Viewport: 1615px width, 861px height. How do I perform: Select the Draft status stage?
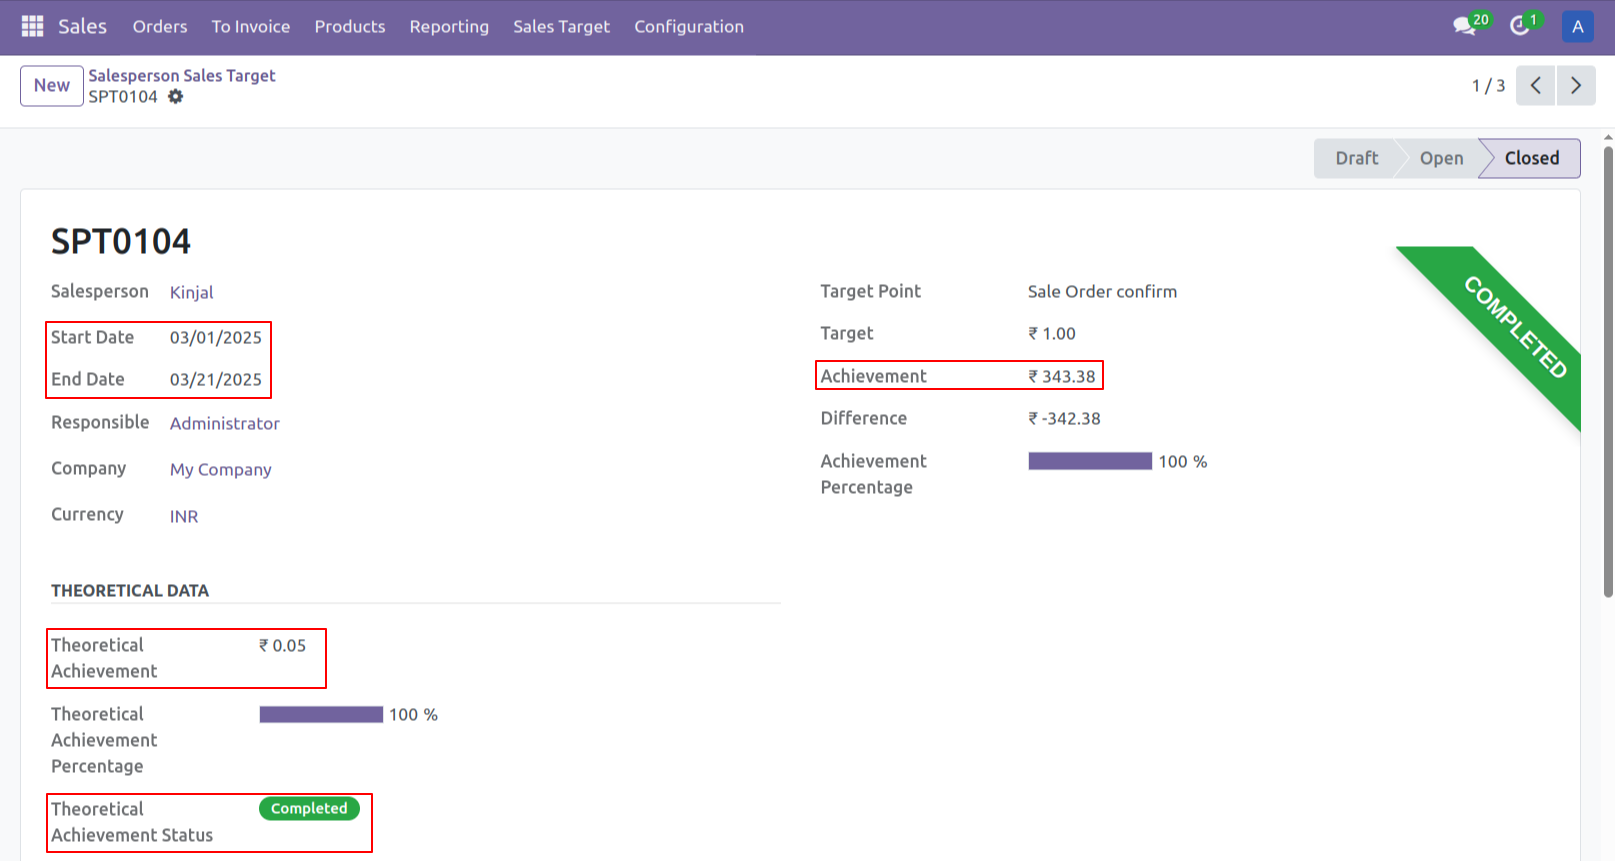tap(1356, 158)
